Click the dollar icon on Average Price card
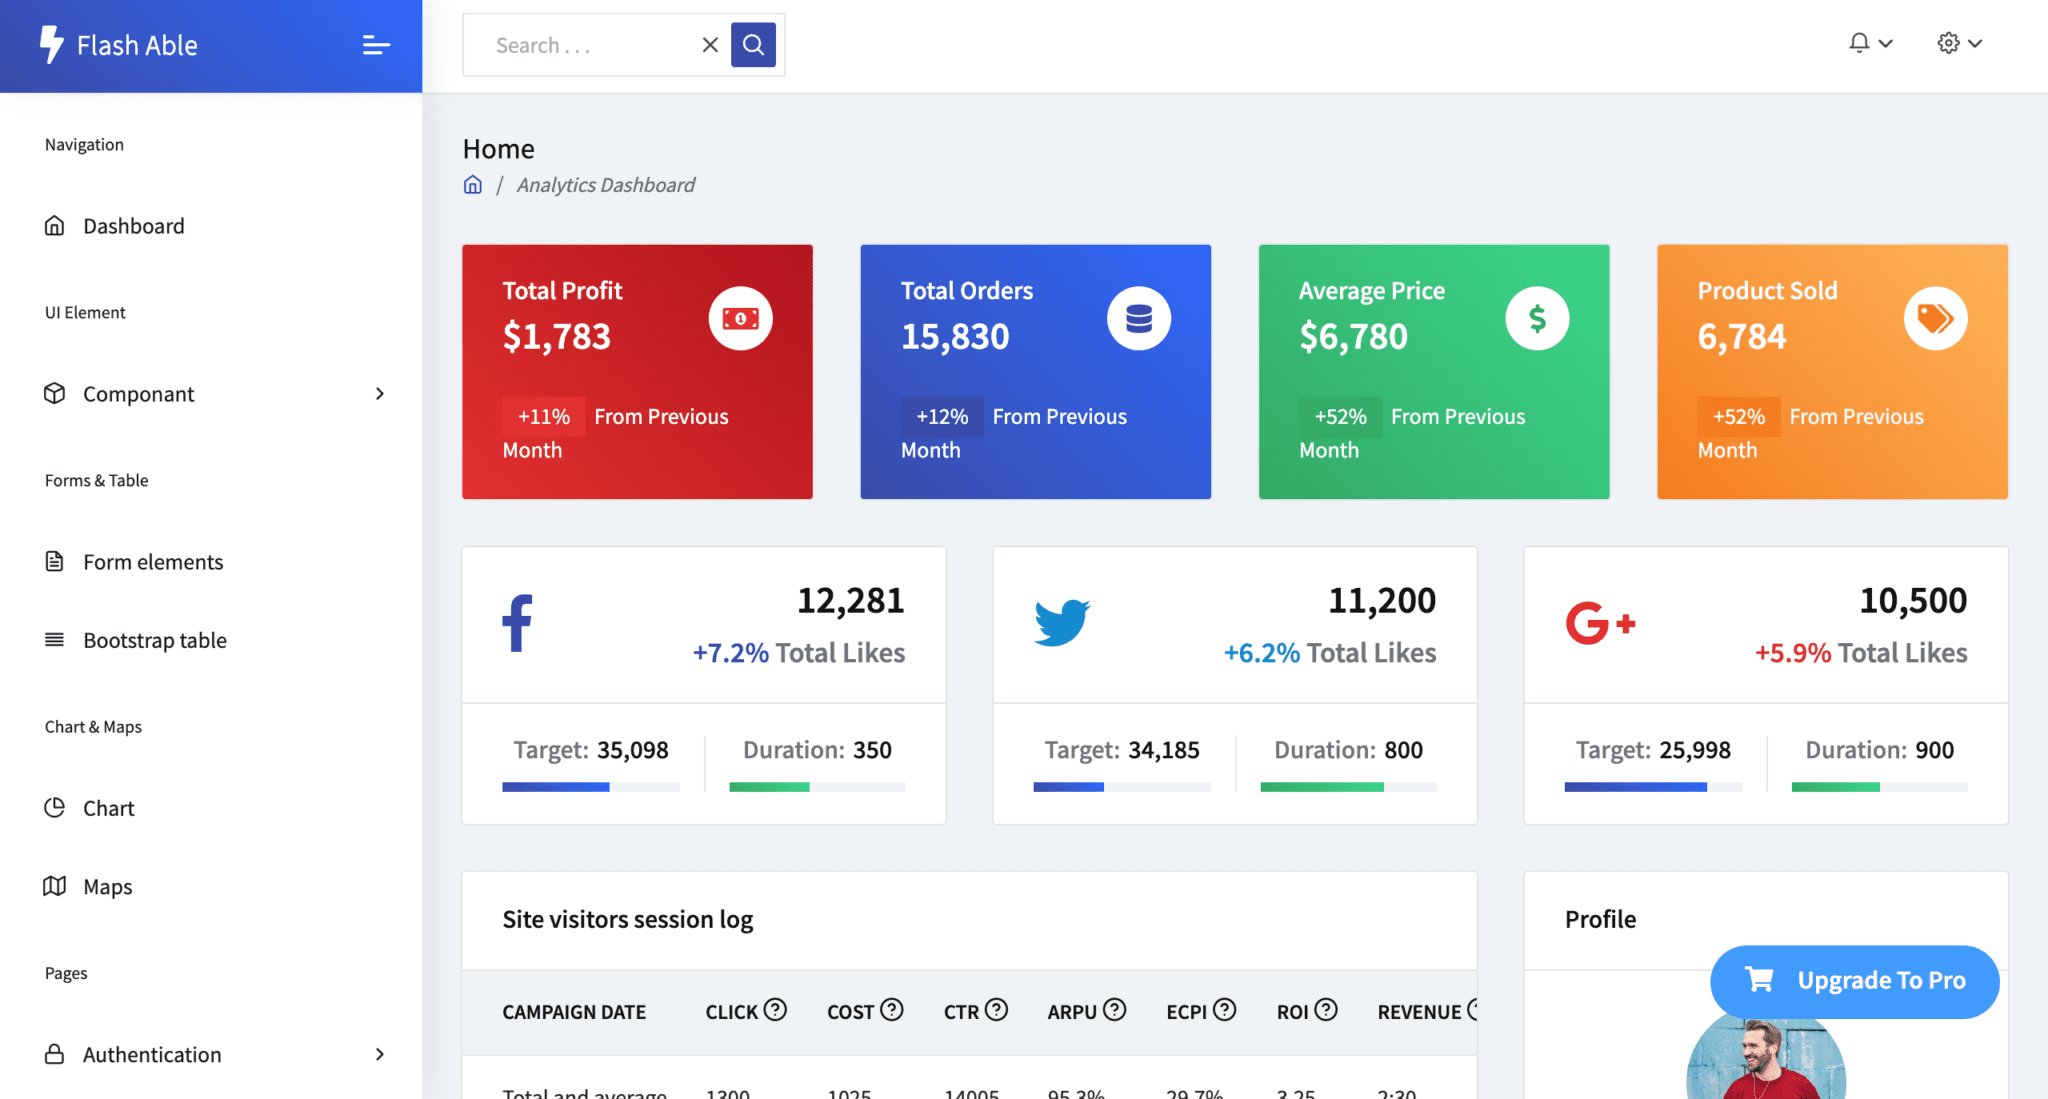Screen dimensions: 2048x1099 (1536, 317)
